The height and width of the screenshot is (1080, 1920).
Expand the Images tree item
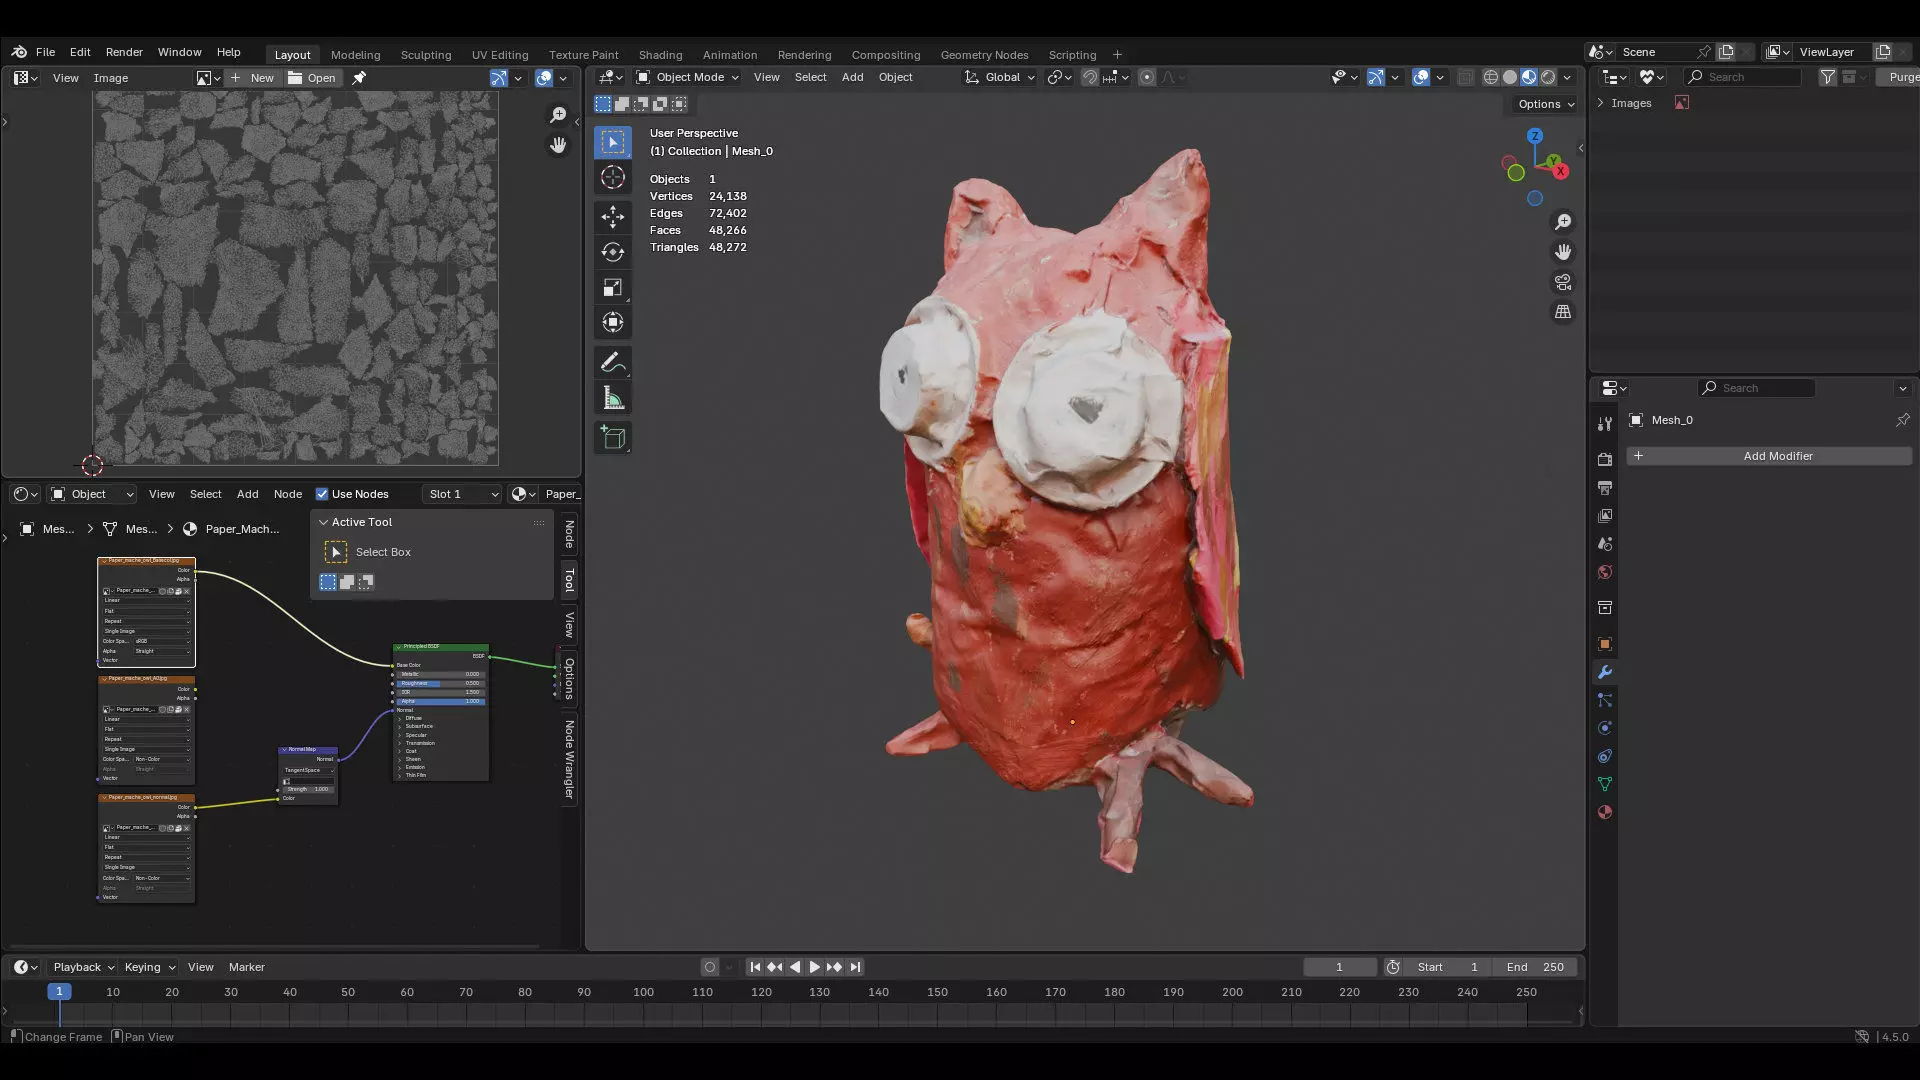[1601, 103]
